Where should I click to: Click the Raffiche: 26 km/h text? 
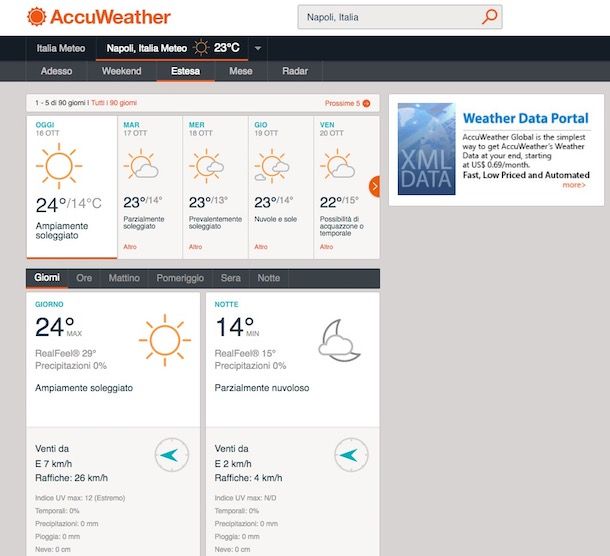(x=72, y=478)
